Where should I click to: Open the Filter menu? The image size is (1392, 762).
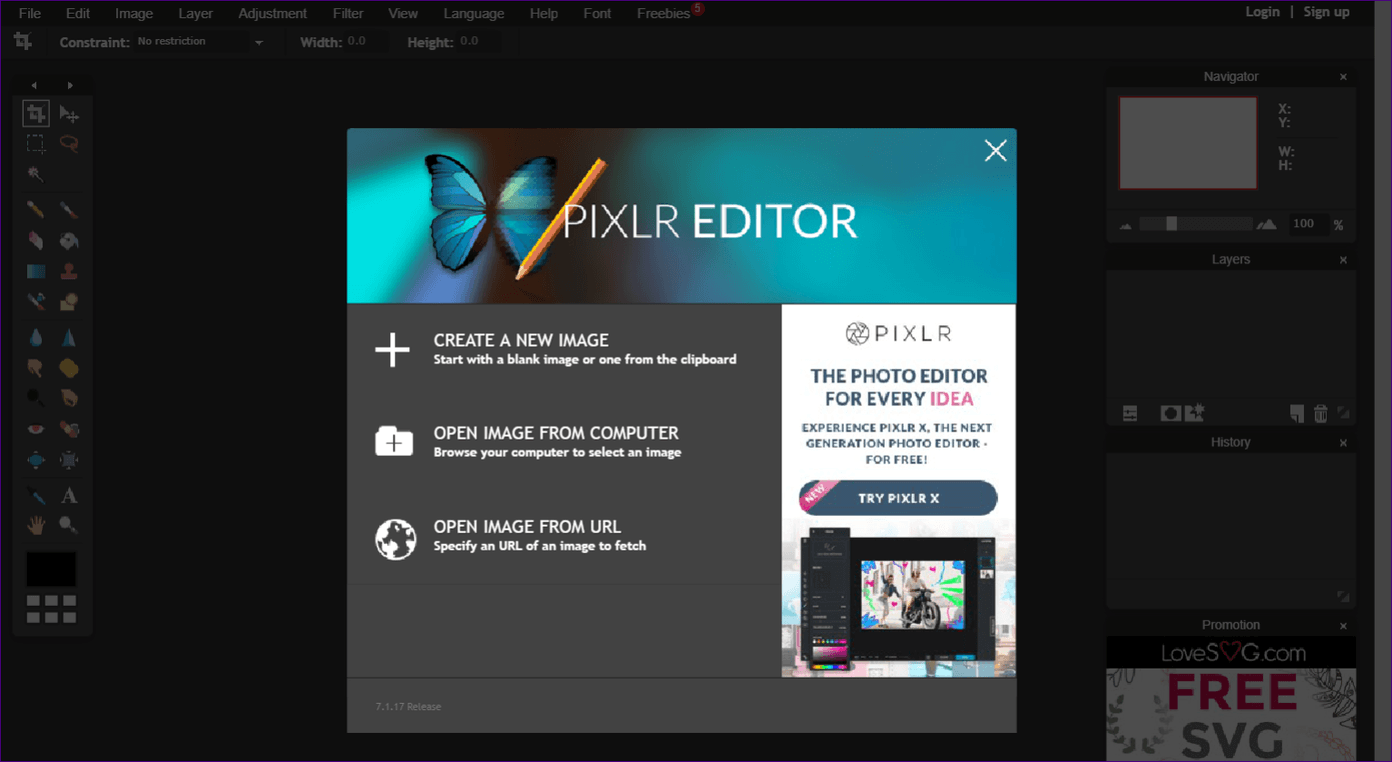coord(348,13)
